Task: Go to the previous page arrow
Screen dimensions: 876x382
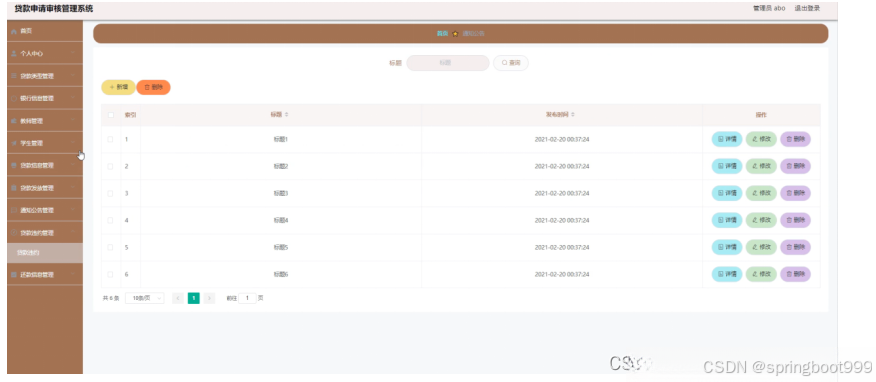Action: (178, 298)
